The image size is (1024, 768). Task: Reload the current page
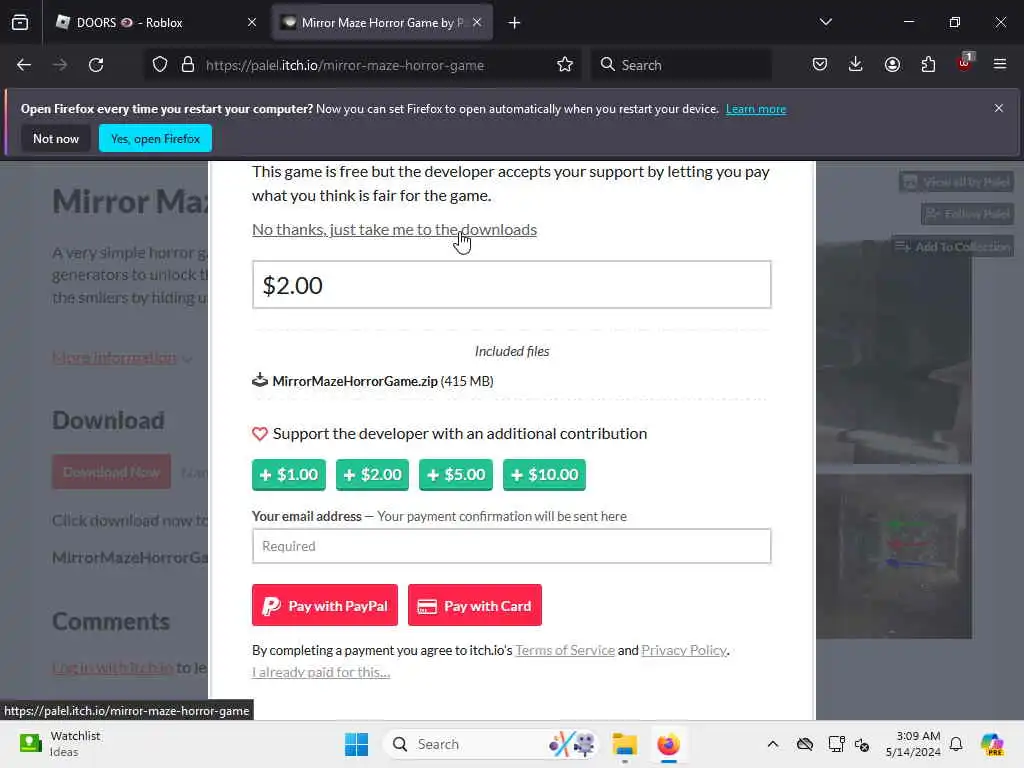(x=96, y=65)
